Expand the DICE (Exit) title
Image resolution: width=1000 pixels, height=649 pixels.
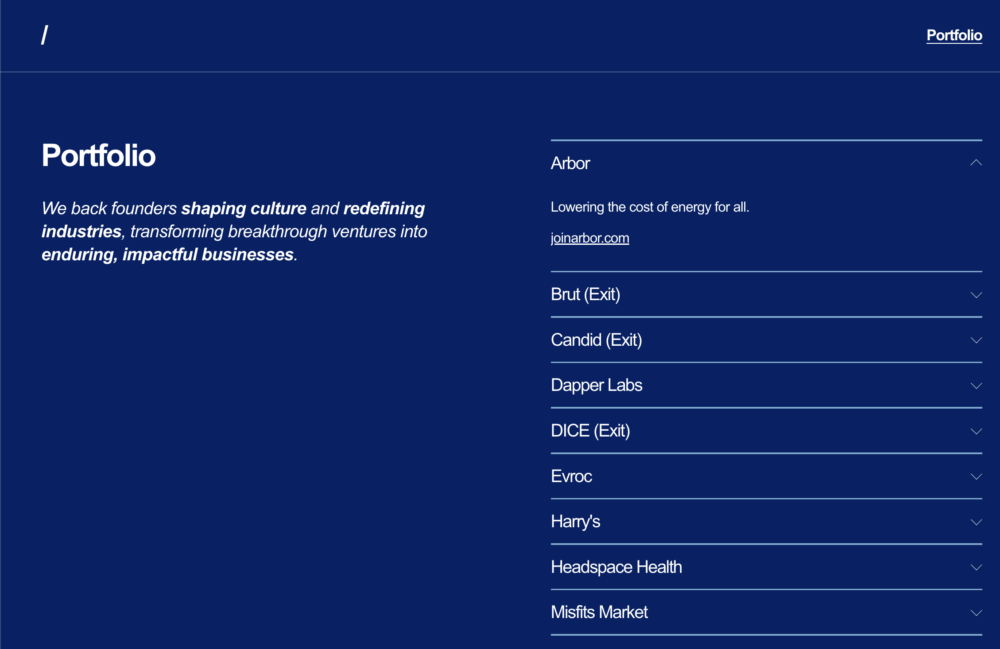[x=590, y=431]
